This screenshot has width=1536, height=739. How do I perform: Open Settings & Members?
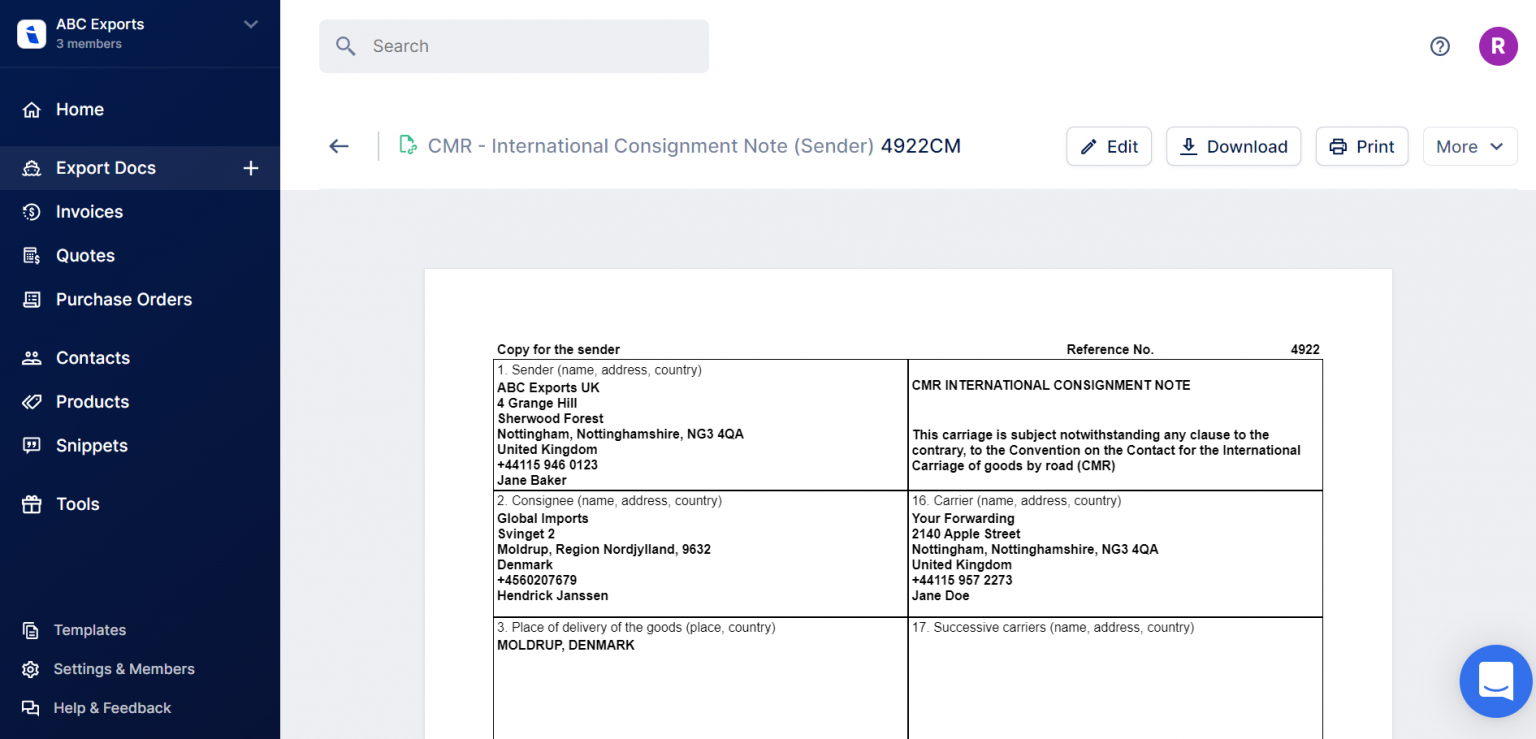33,668
